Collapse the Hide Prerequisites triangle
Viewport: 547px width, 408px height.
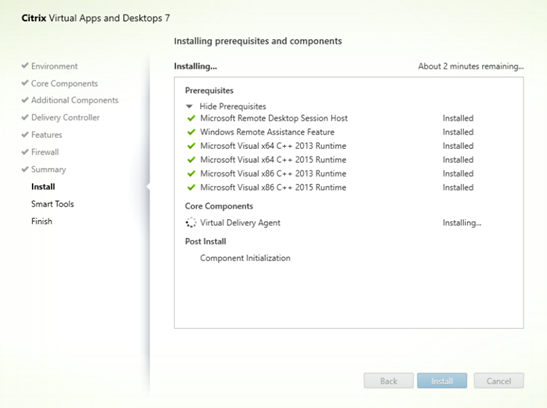pyautogui.click(x=189, y=106)
